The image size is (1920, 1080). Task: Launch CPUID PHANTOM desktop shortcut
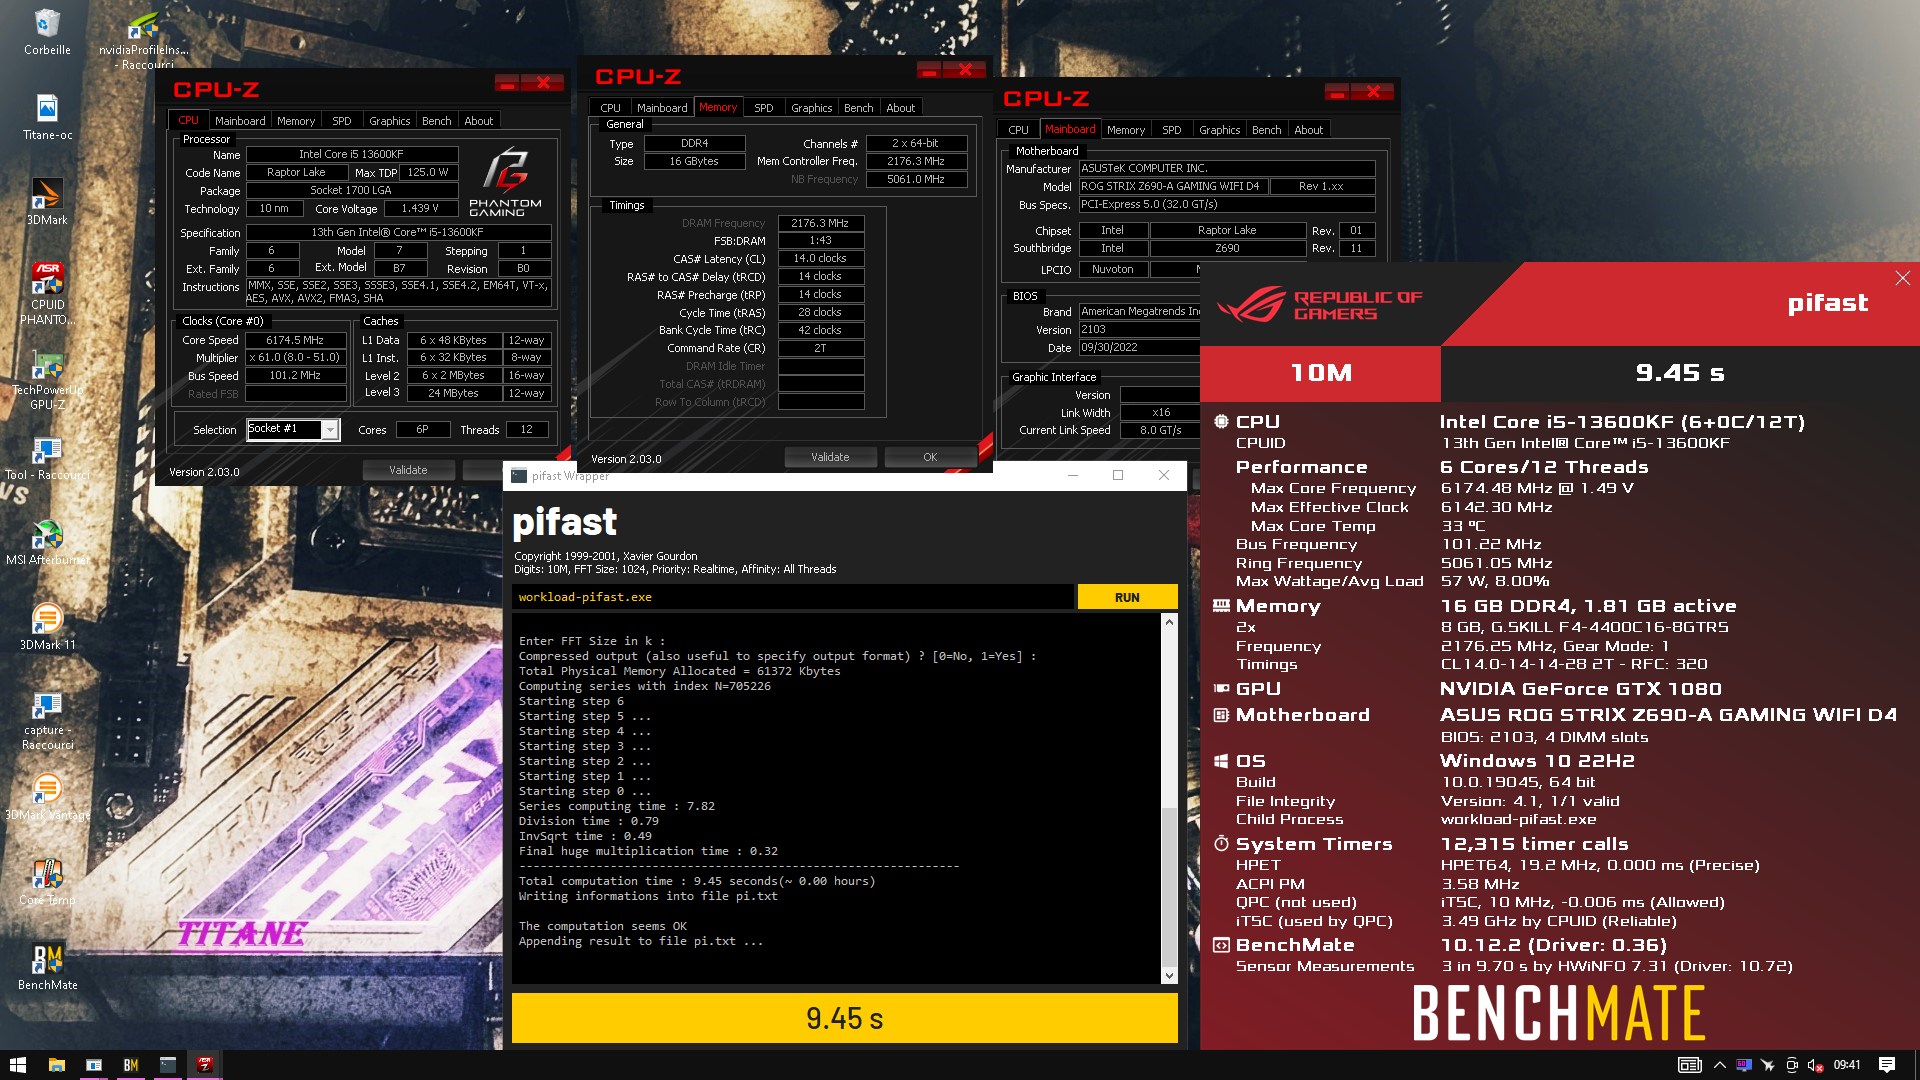point(47,294)
